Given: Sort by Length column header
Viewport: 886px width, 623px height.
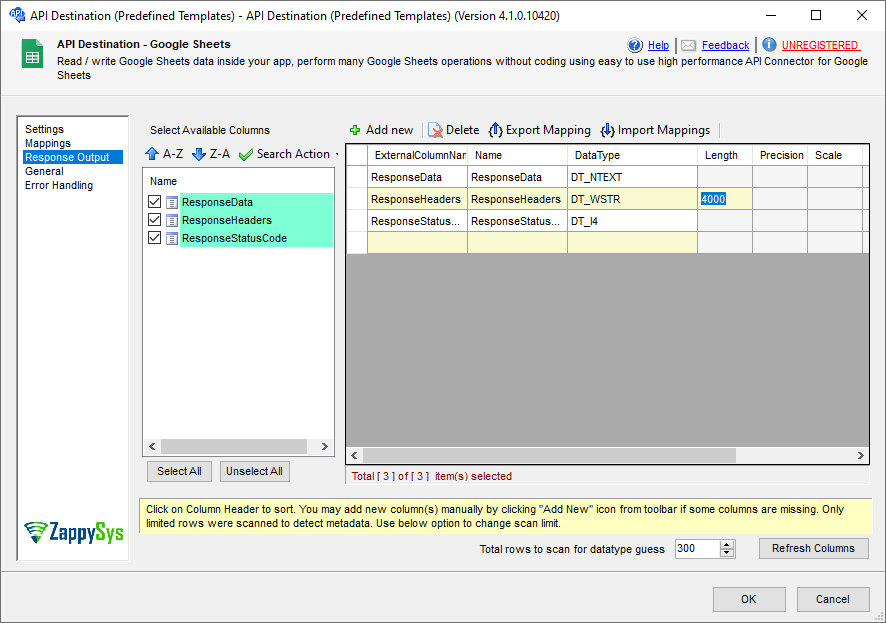Looking at the screenshot, I should [x=725, y=155].
